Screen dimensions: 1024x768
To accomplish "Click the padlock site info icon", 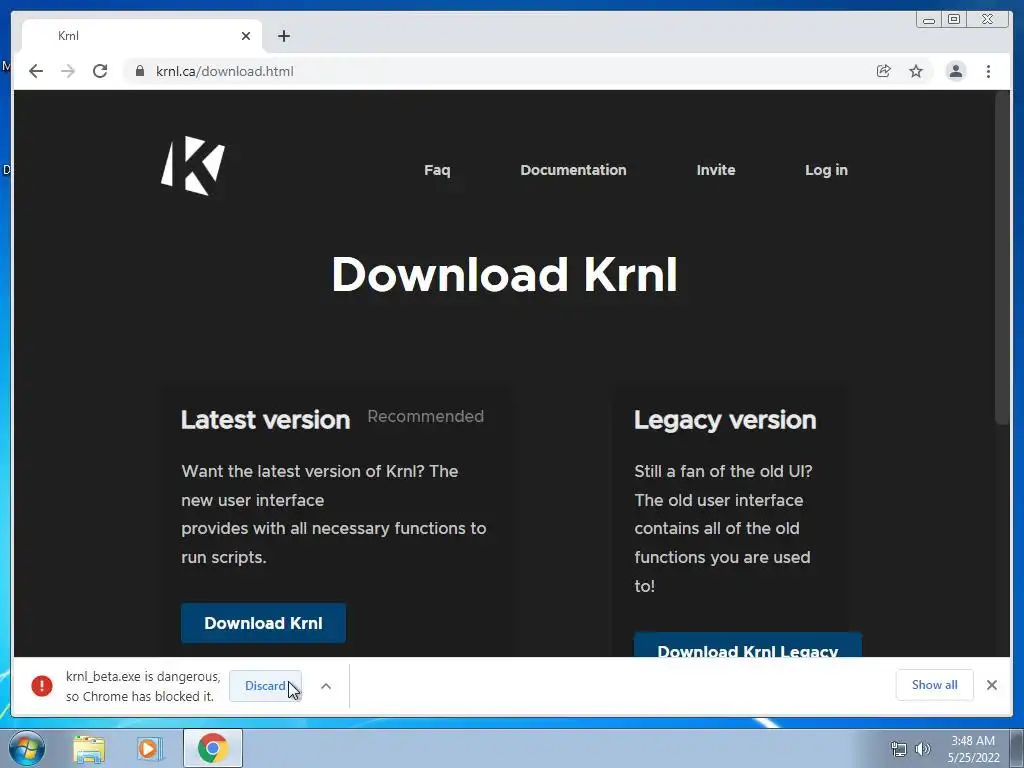I will (140, 71).
